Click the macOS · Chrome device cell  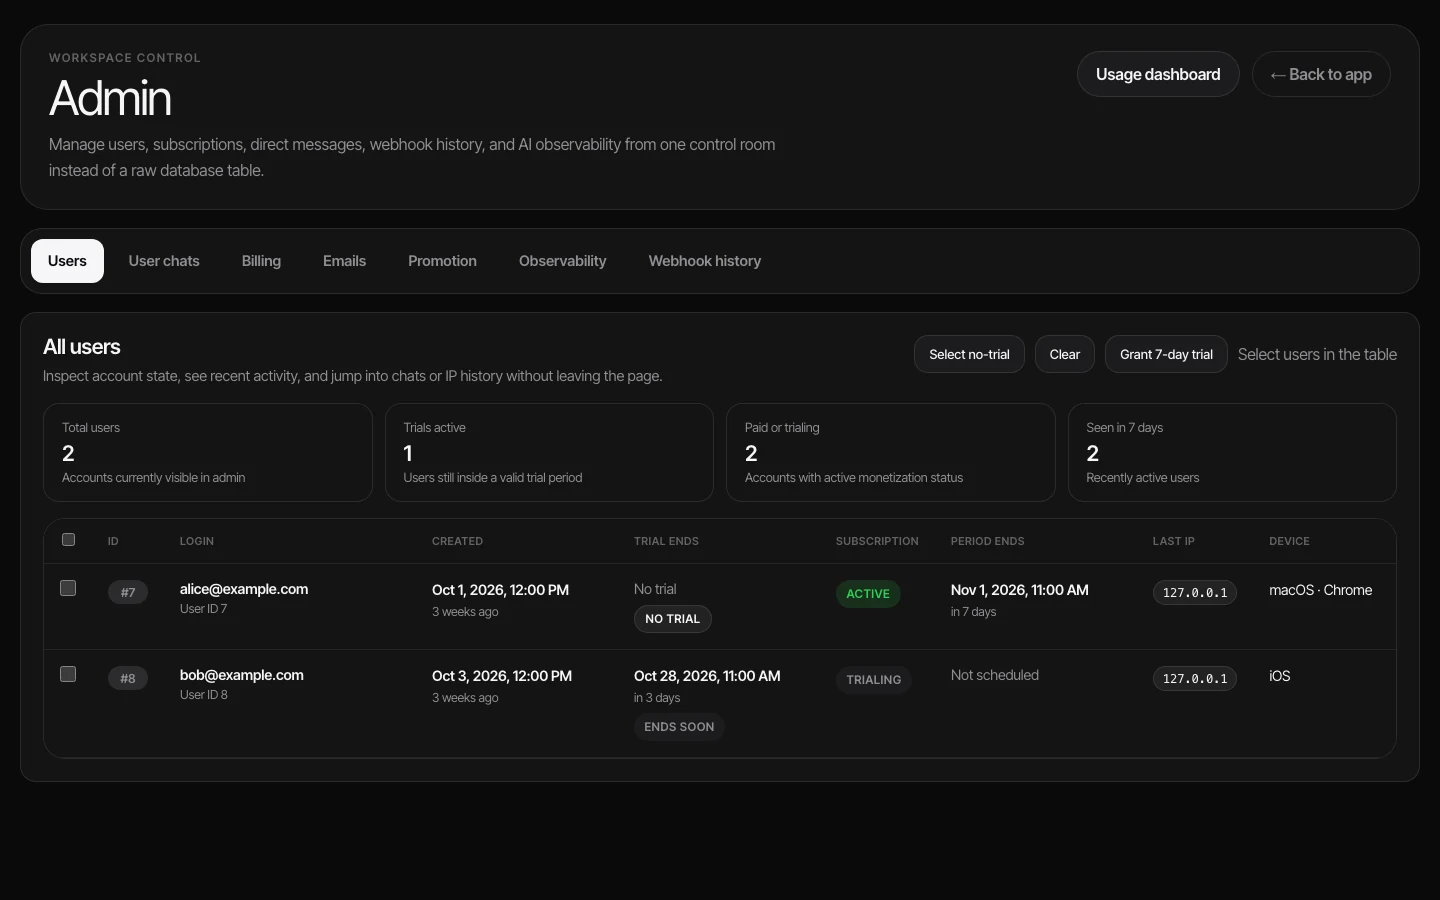coord(1321,590)
